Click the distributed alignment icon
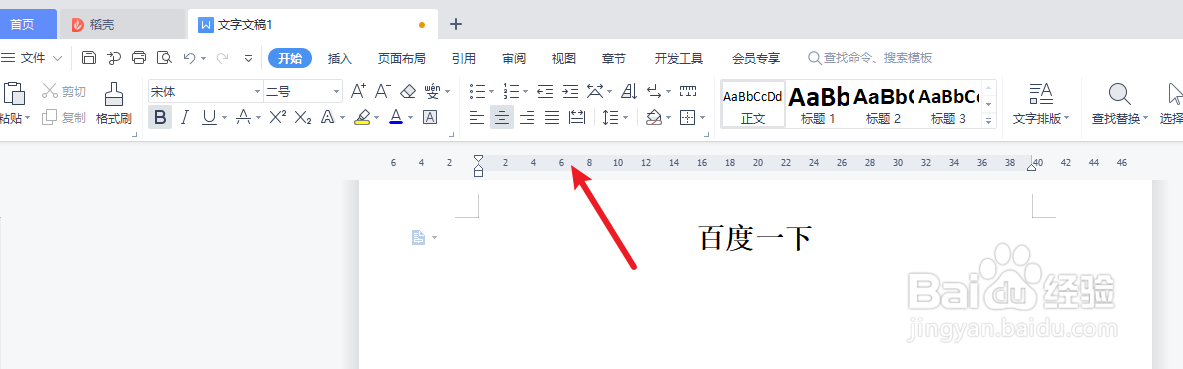Screen dimensions: 1183x369 577,117
